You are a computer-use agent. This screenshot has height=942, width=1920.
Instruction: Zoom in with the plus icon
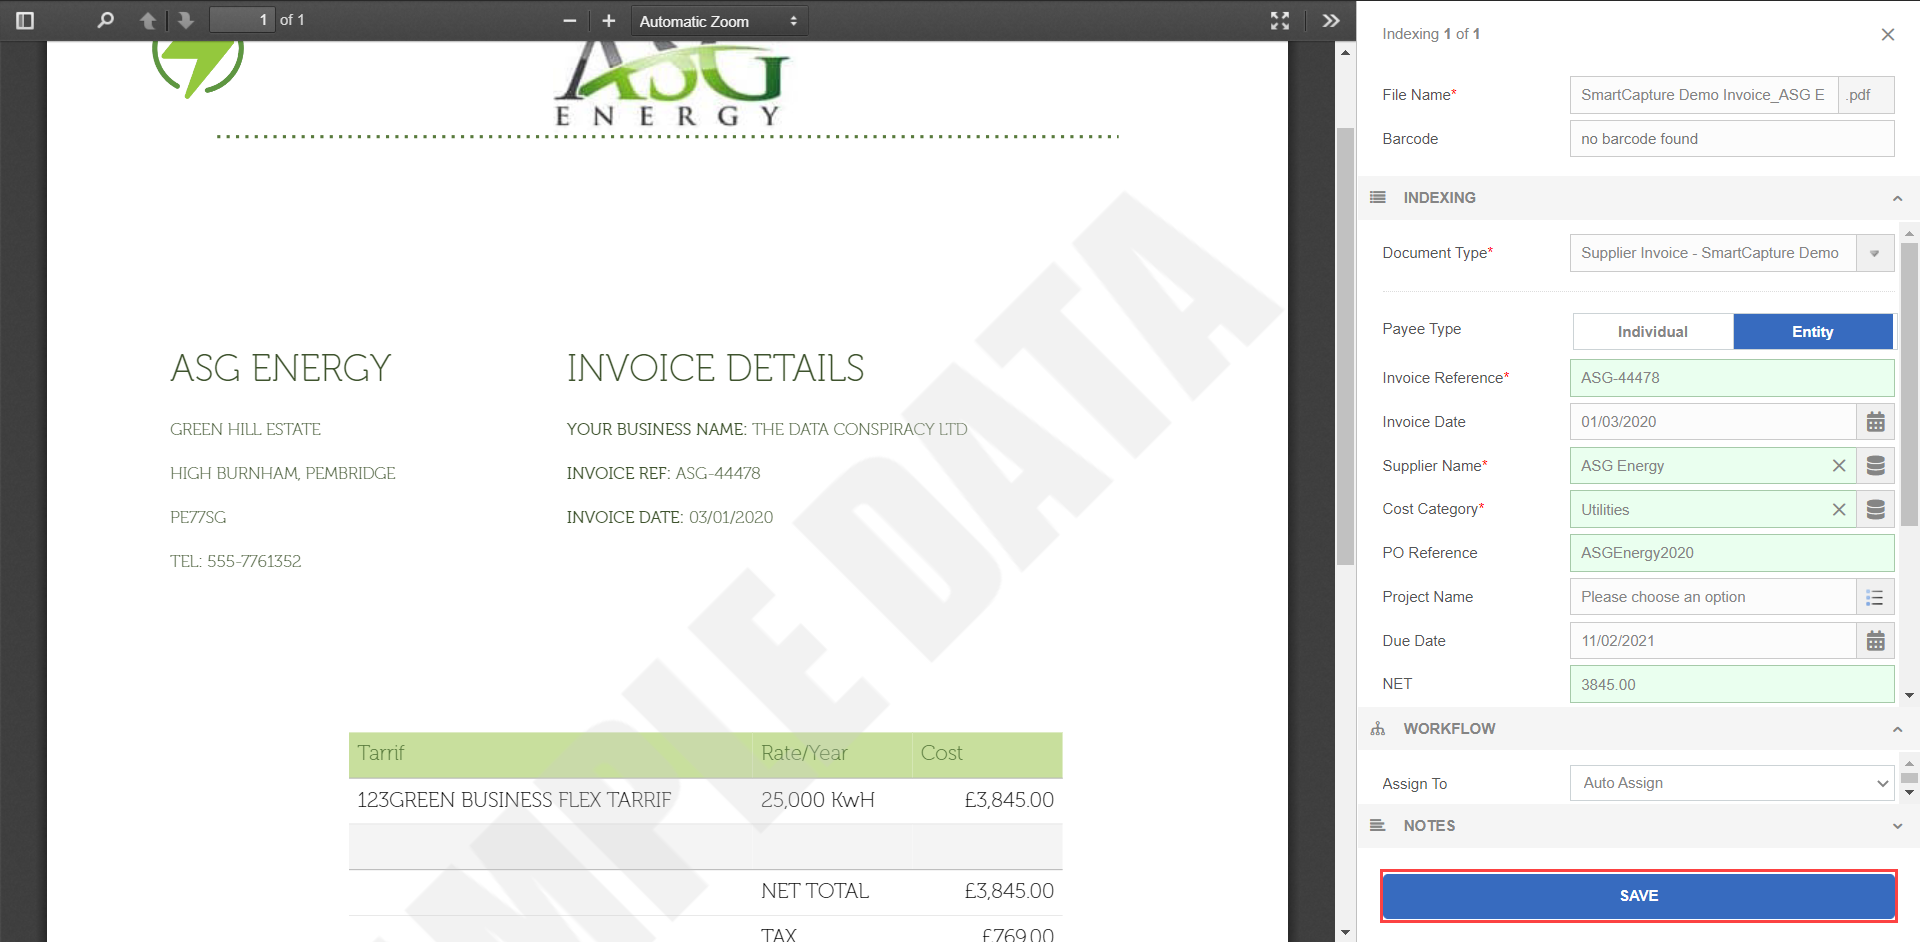(x=608, y=21)
